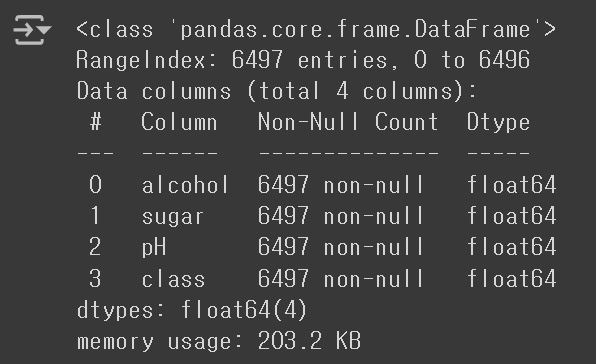
Task: Click the '6497 non-null' count for class
Action: click(341, 279)
